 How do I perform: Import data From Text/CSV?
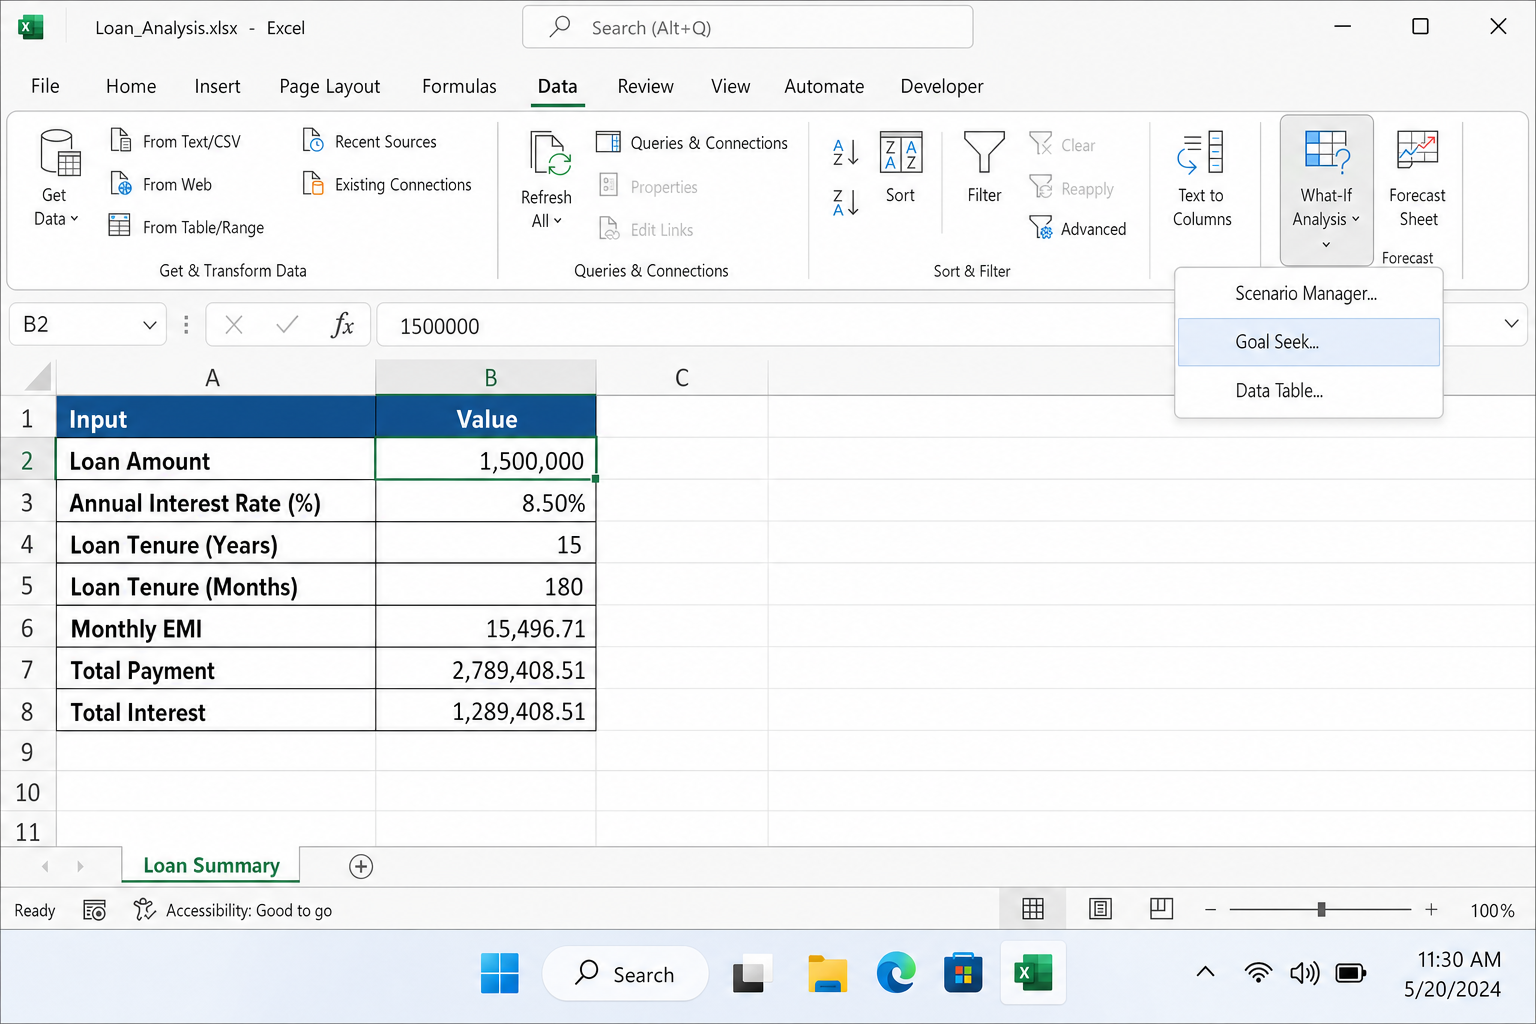(175, 141)
